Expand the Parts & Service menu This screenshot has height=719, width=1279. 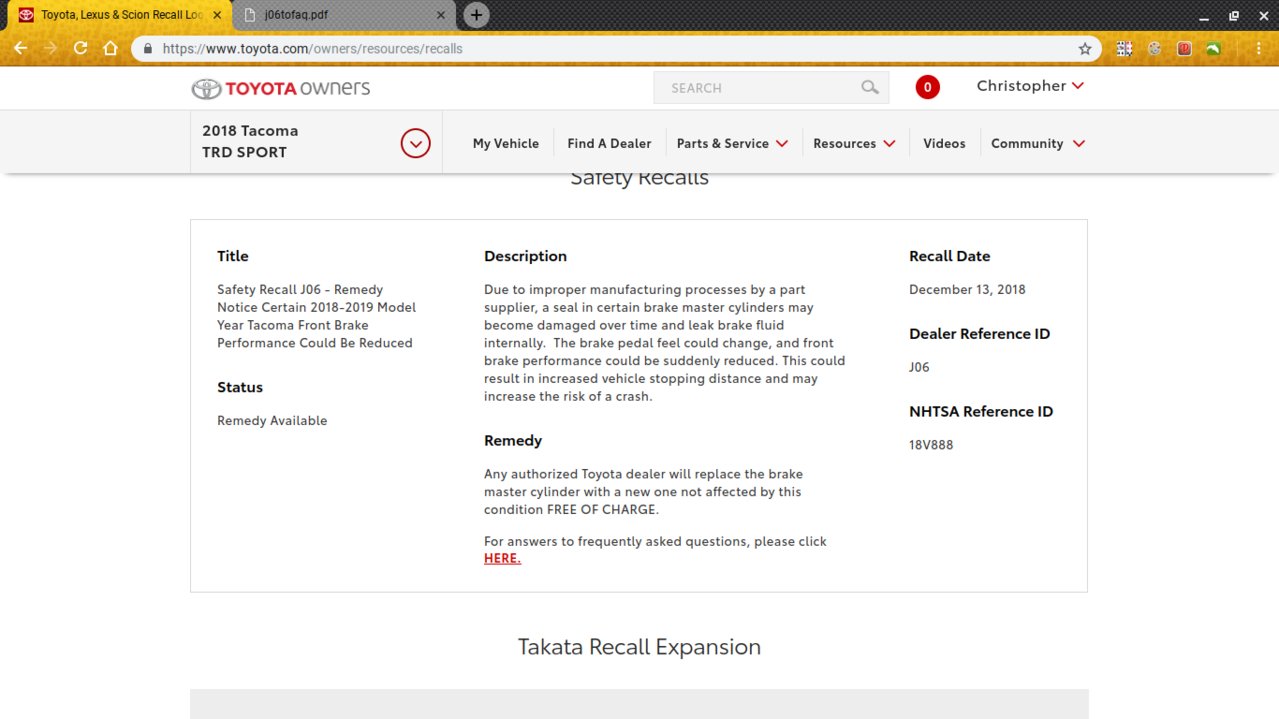tap(732, 143)
